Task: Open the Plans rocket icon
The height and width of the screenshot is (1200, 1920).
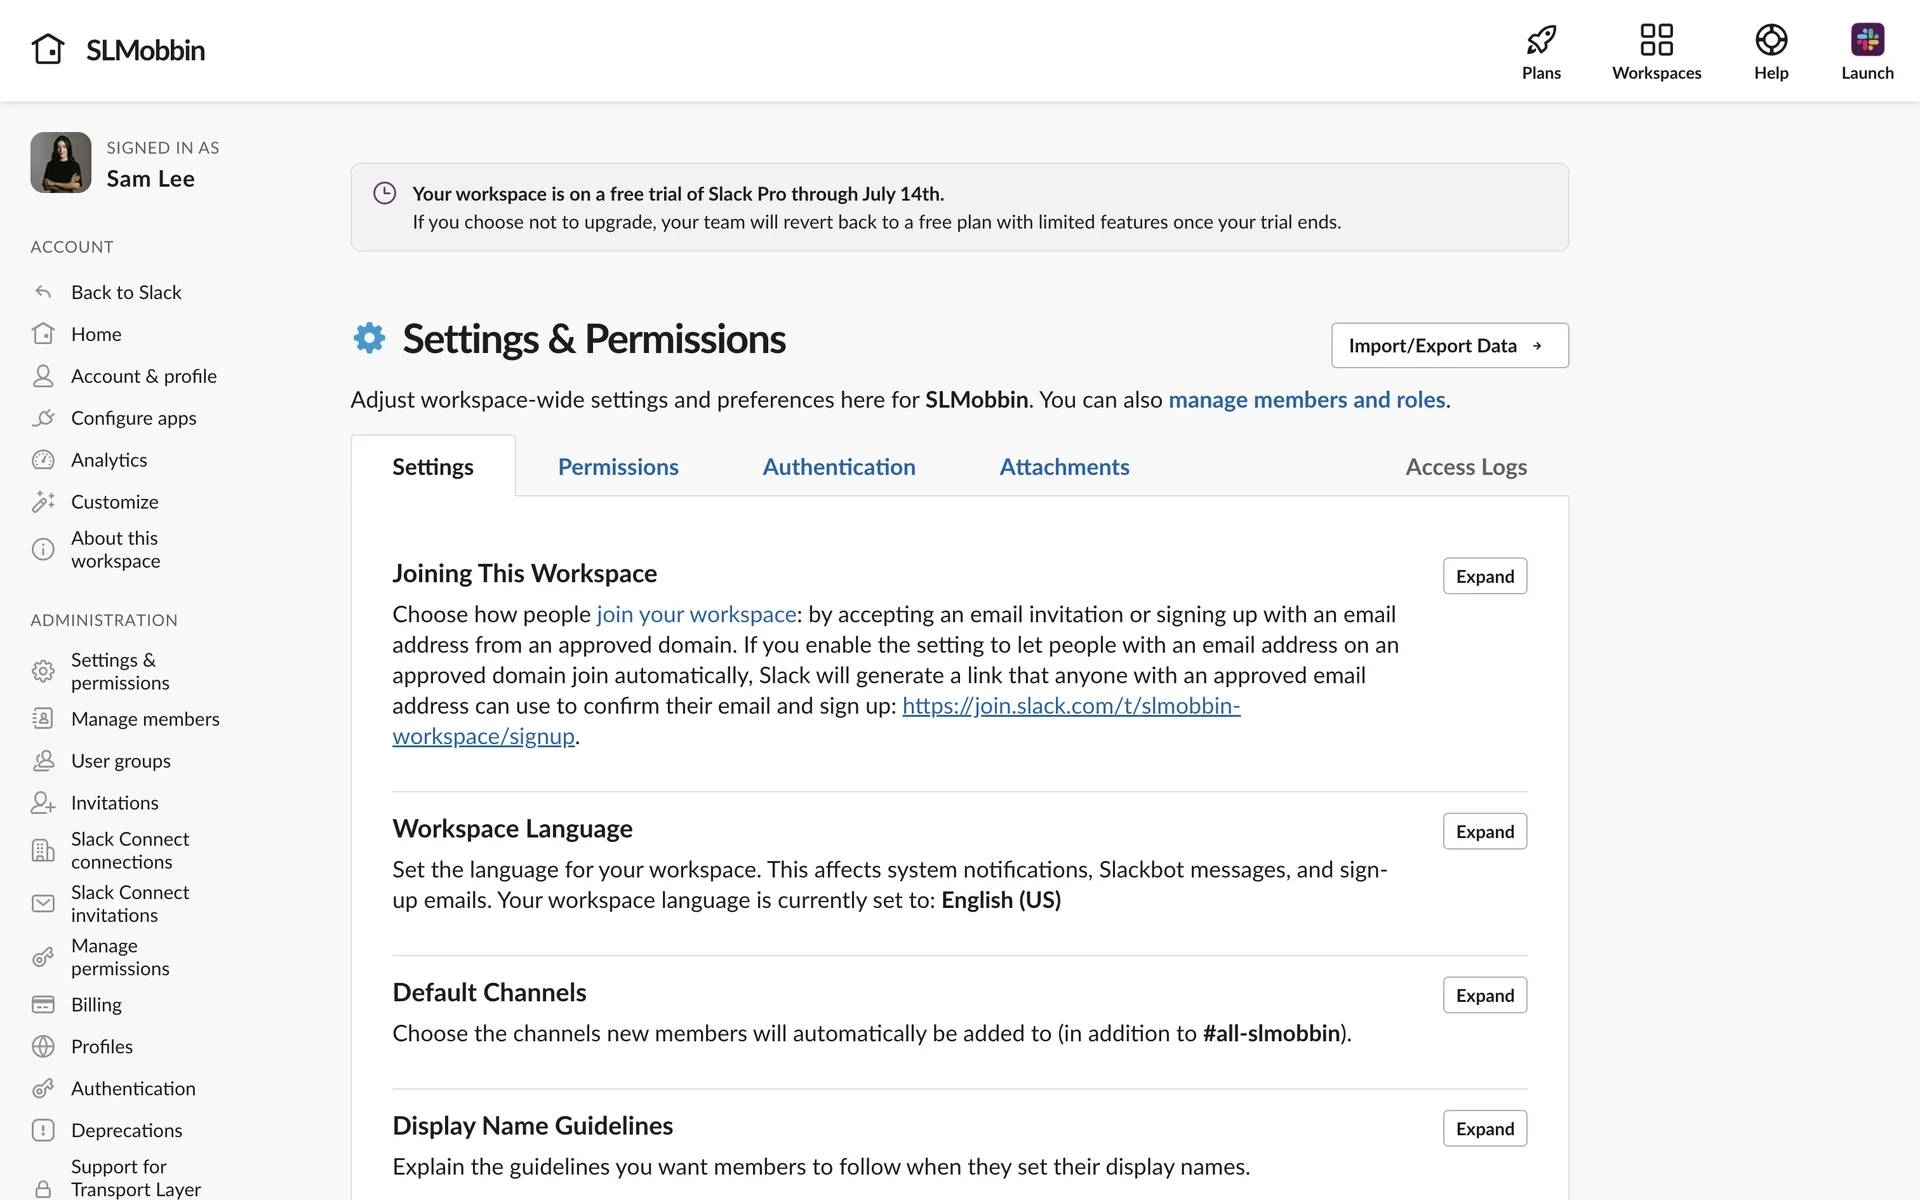Action: tap(1541, 40)
